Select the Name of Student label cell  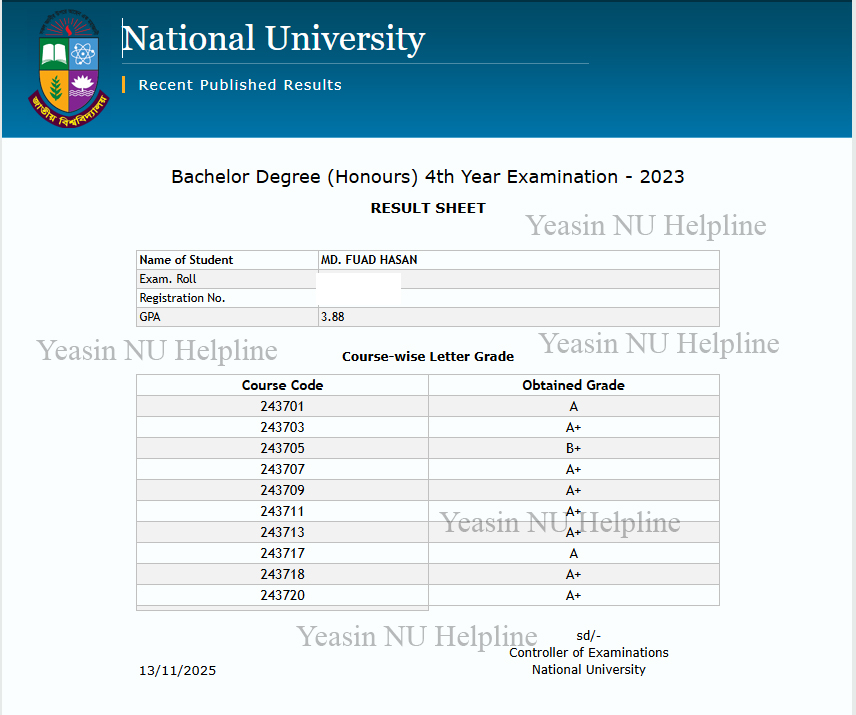coord(186,260)
